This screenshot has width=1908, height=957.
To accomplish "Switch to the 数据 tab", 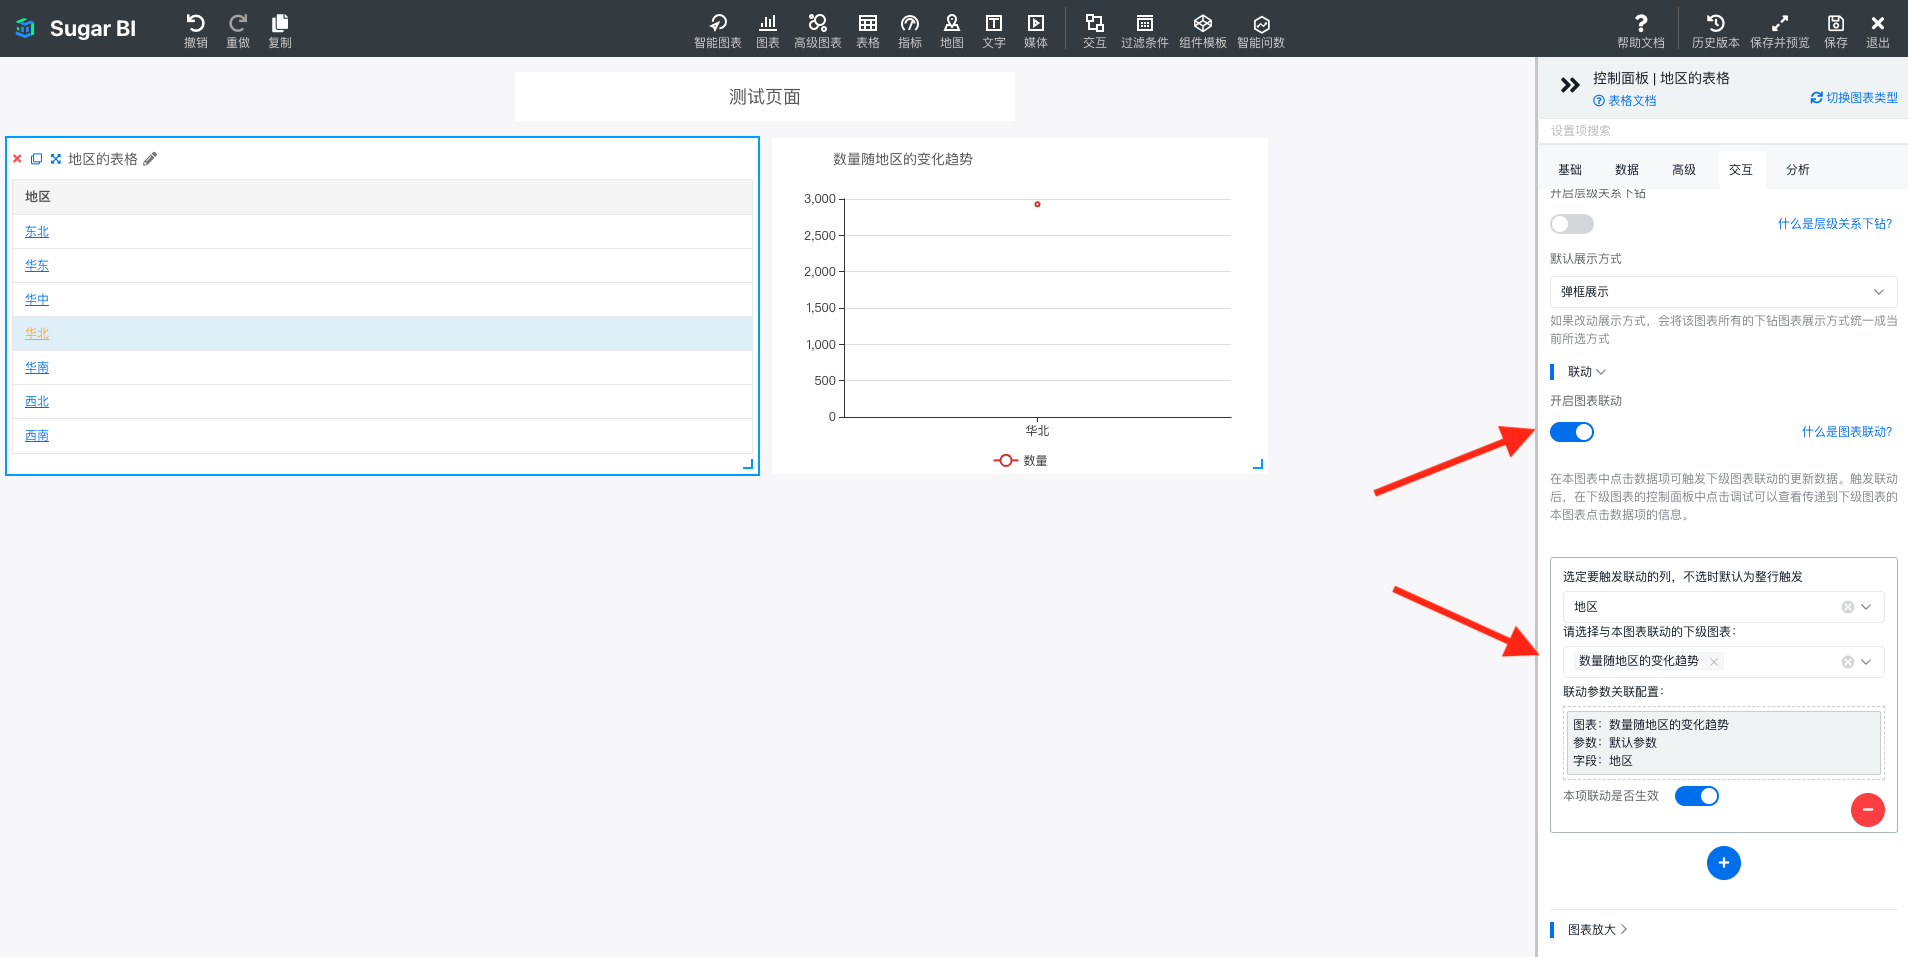I will tap(1627, 170).
